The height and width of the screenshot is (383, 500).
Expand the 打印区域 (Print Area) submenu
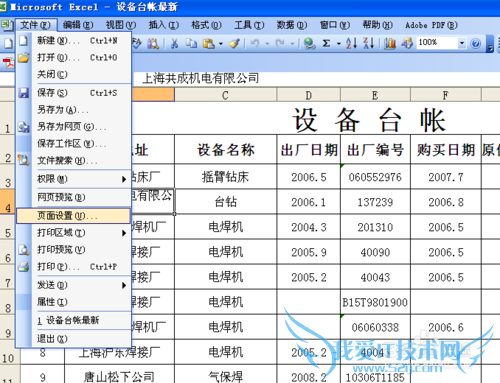(x=73, y=233)
